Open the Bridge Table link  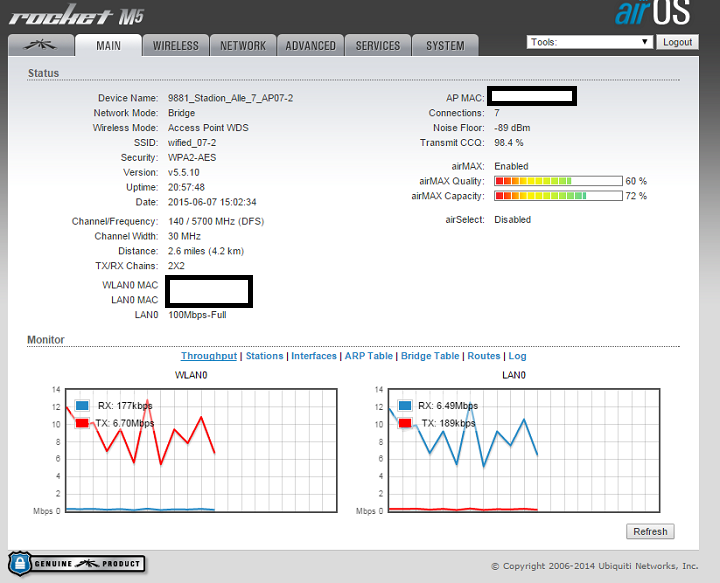(x=430, y=356)
